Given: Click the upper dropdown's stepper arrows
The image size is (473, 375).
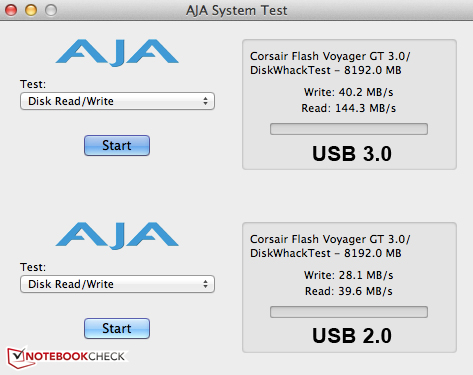Looking at the screenshot, I should 205,101.
